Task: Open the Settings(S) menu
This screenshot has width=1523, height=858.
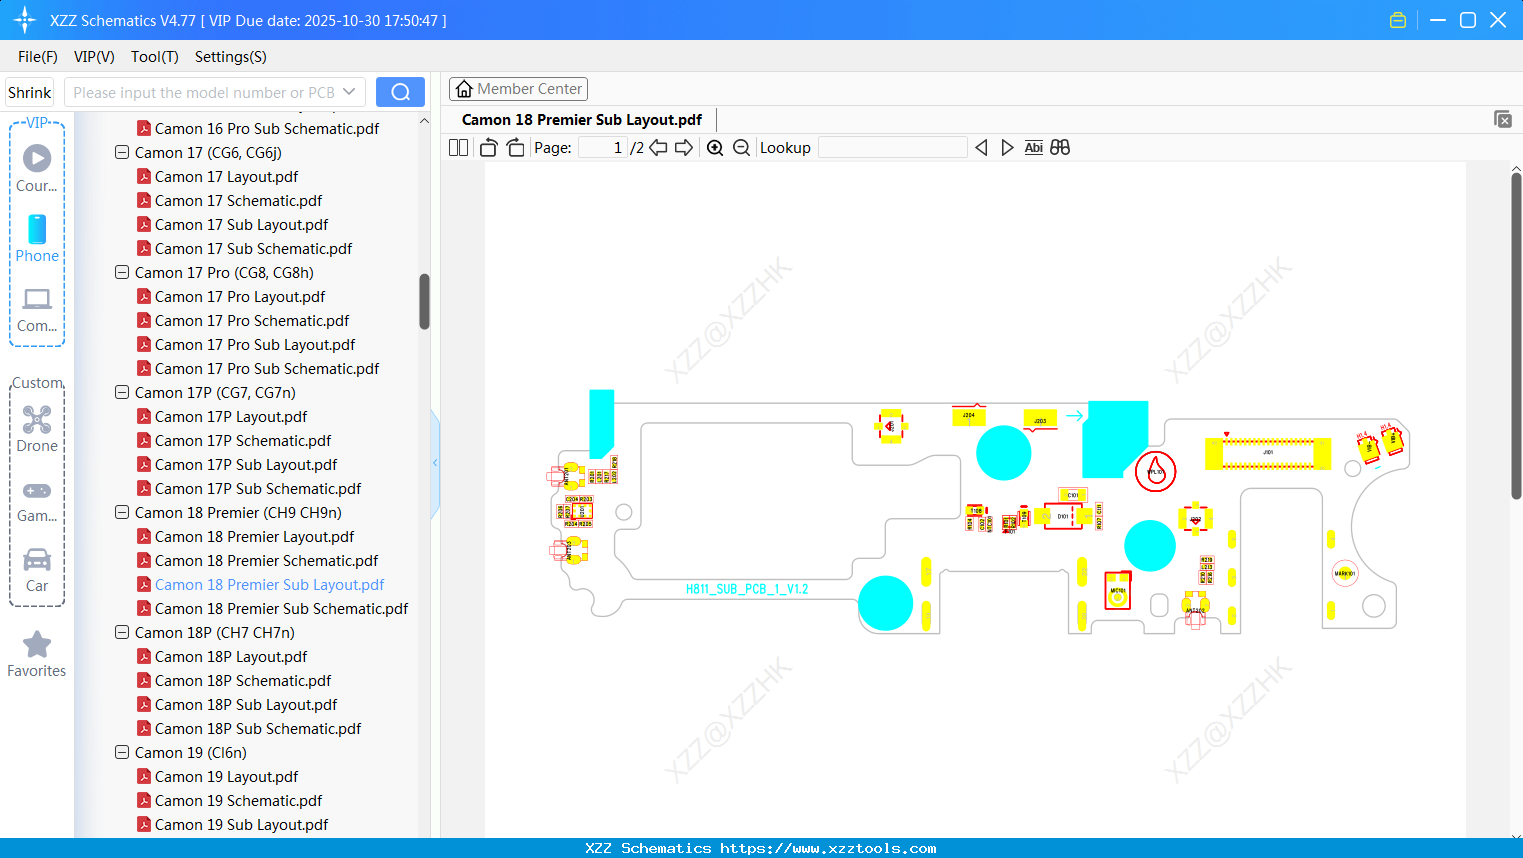Action: (231, 57)
